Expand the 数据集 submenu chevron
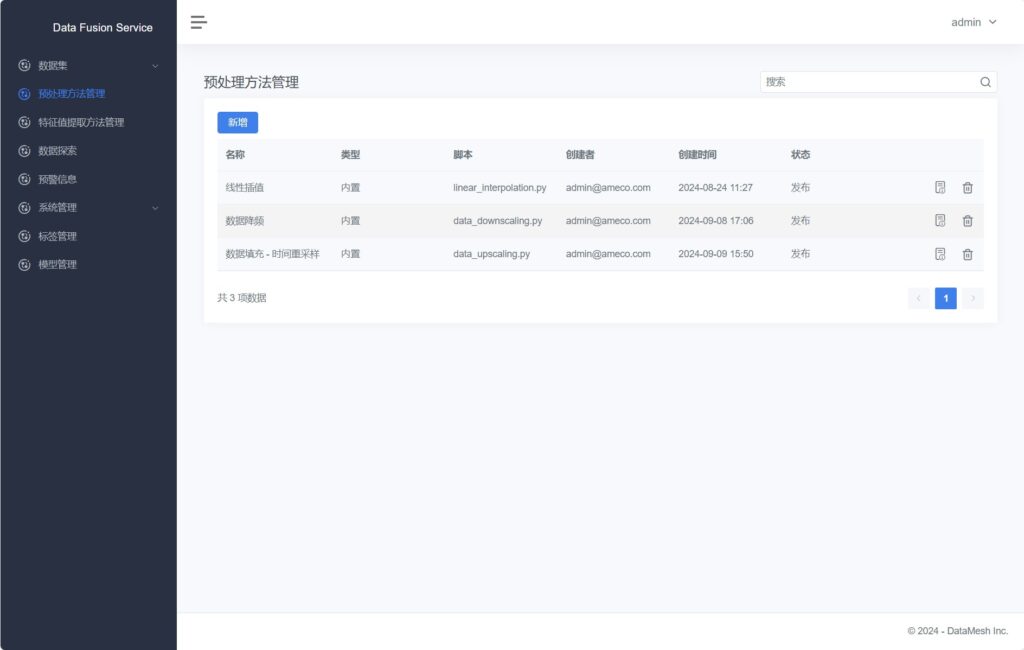The image size is (1024, 650). point(155,66)
